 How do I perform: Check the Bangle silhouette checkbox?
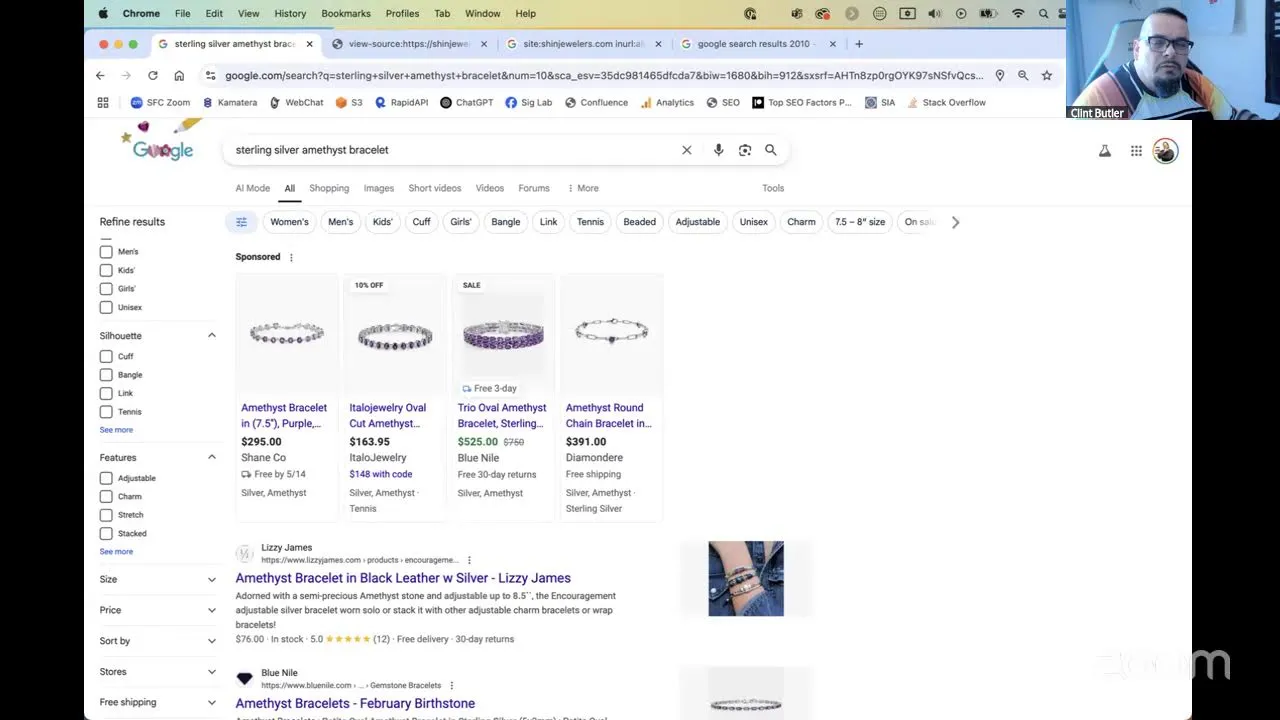pyautogui.click(x=106, y=375)
